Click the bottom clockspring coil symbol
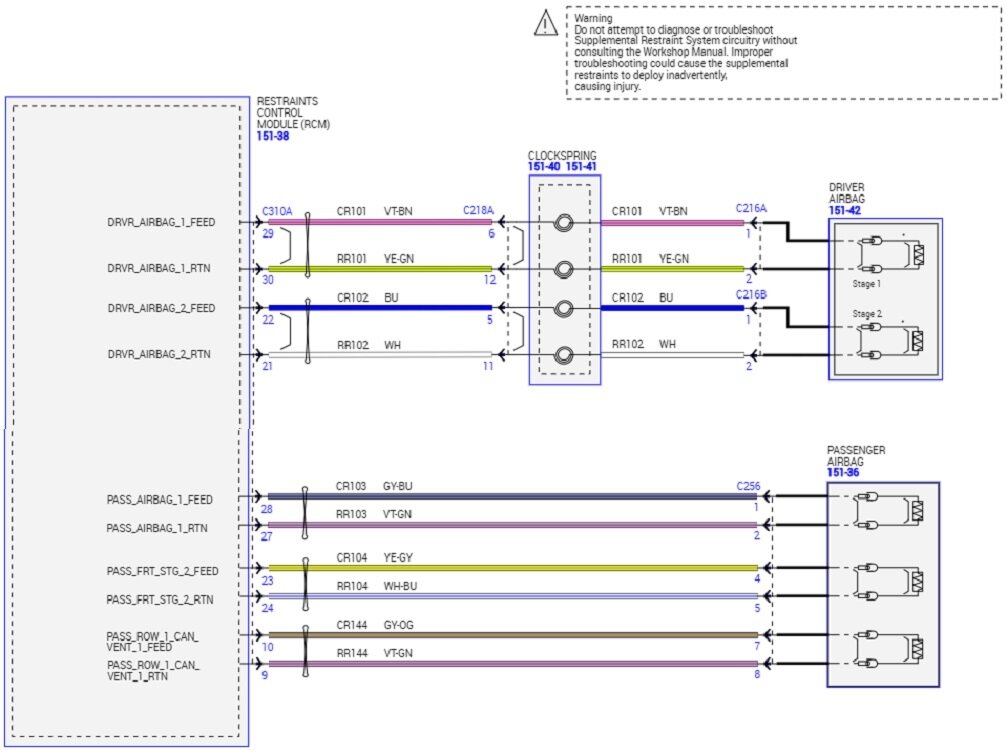Screen dimensions: 1007x751 coord(564,355)
